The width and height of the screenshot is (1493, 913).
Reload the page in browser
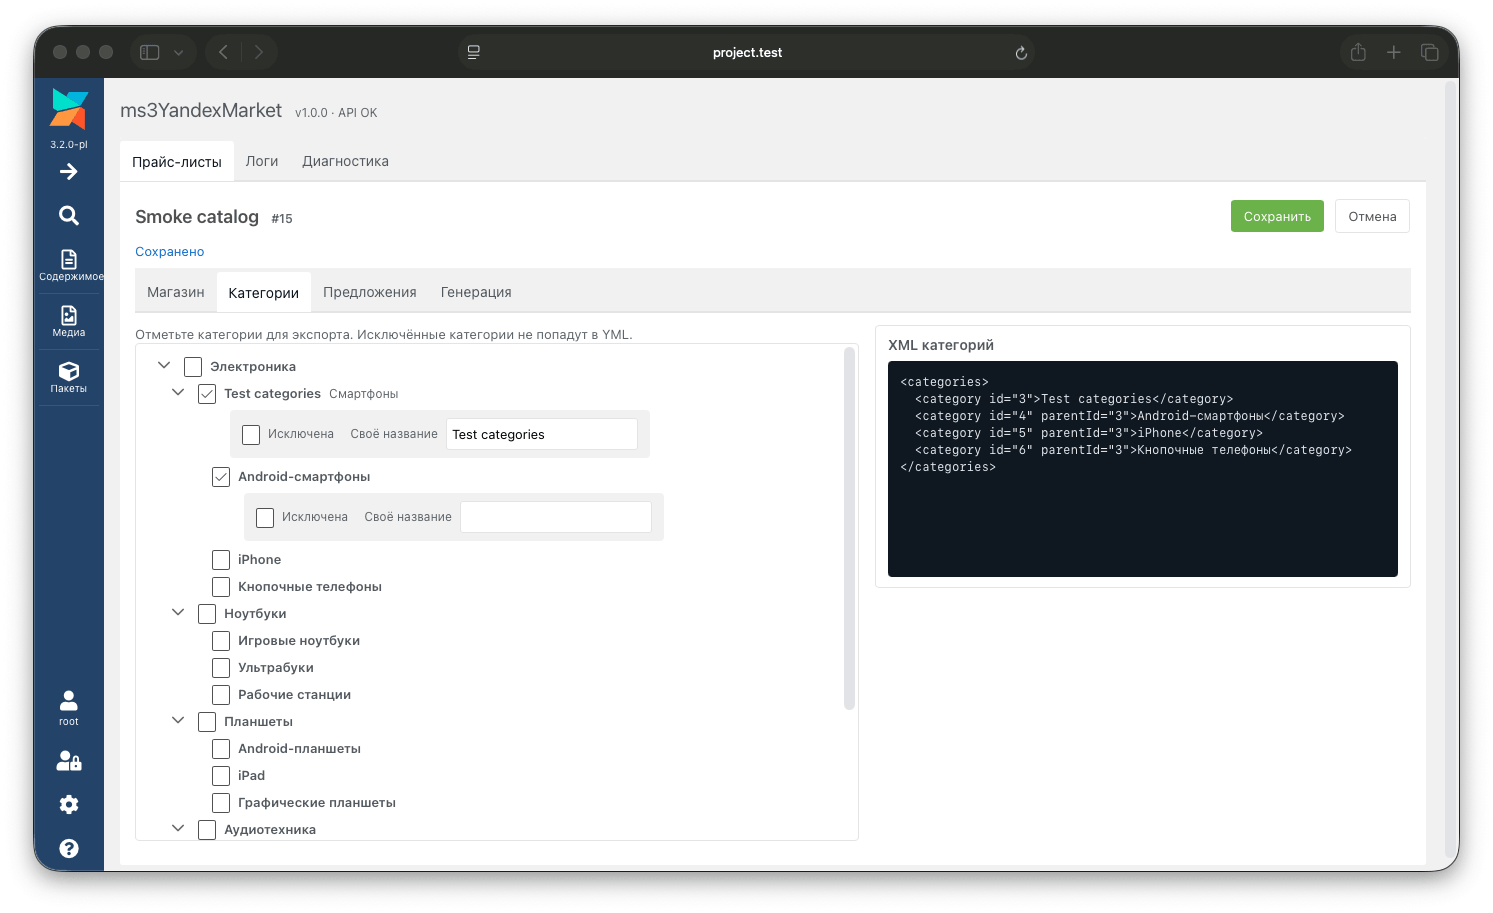1021,53
